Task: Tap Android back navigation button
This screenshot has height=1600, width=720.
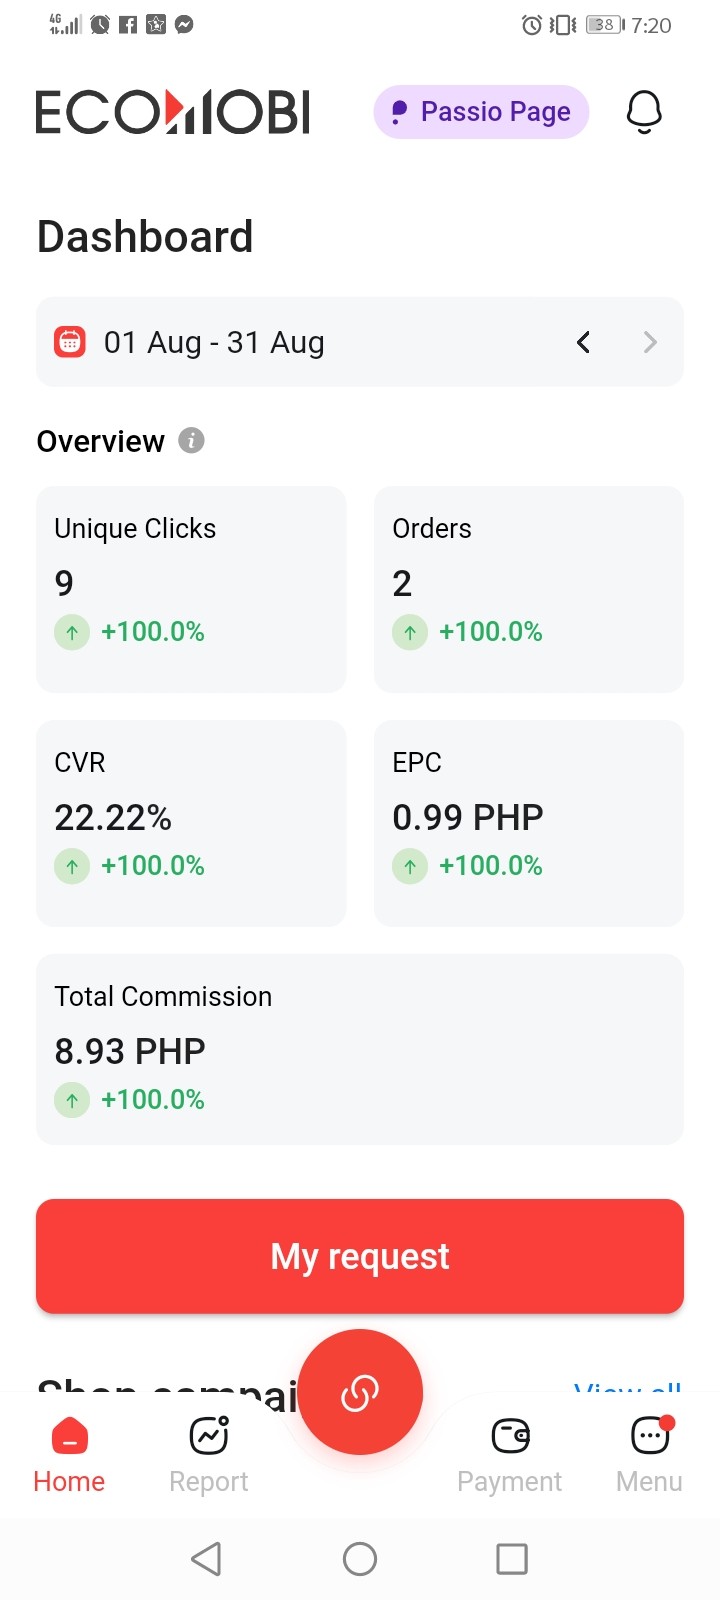Action: [x=206, y=1558]
